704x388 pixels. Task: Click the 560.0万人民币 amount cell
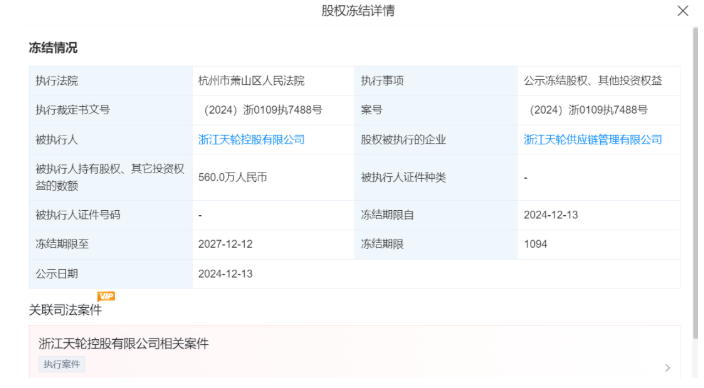click(x=273, y=177)
